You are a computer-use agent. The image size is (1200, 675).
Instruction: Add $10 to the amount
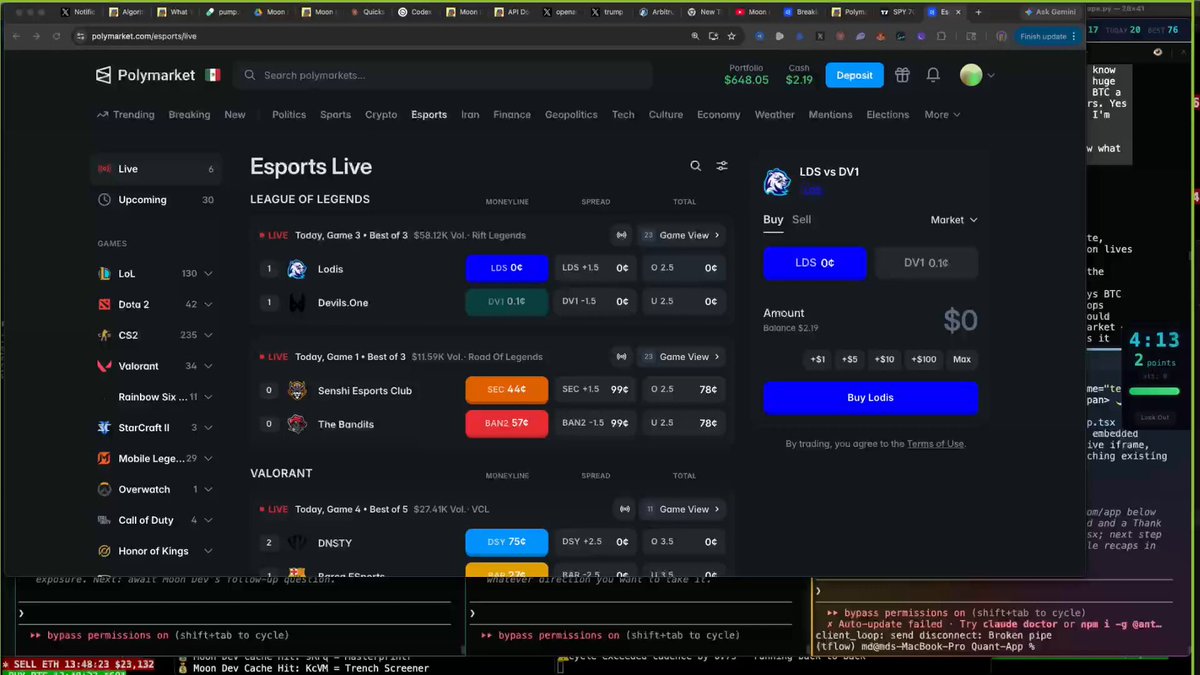[884, 359]
